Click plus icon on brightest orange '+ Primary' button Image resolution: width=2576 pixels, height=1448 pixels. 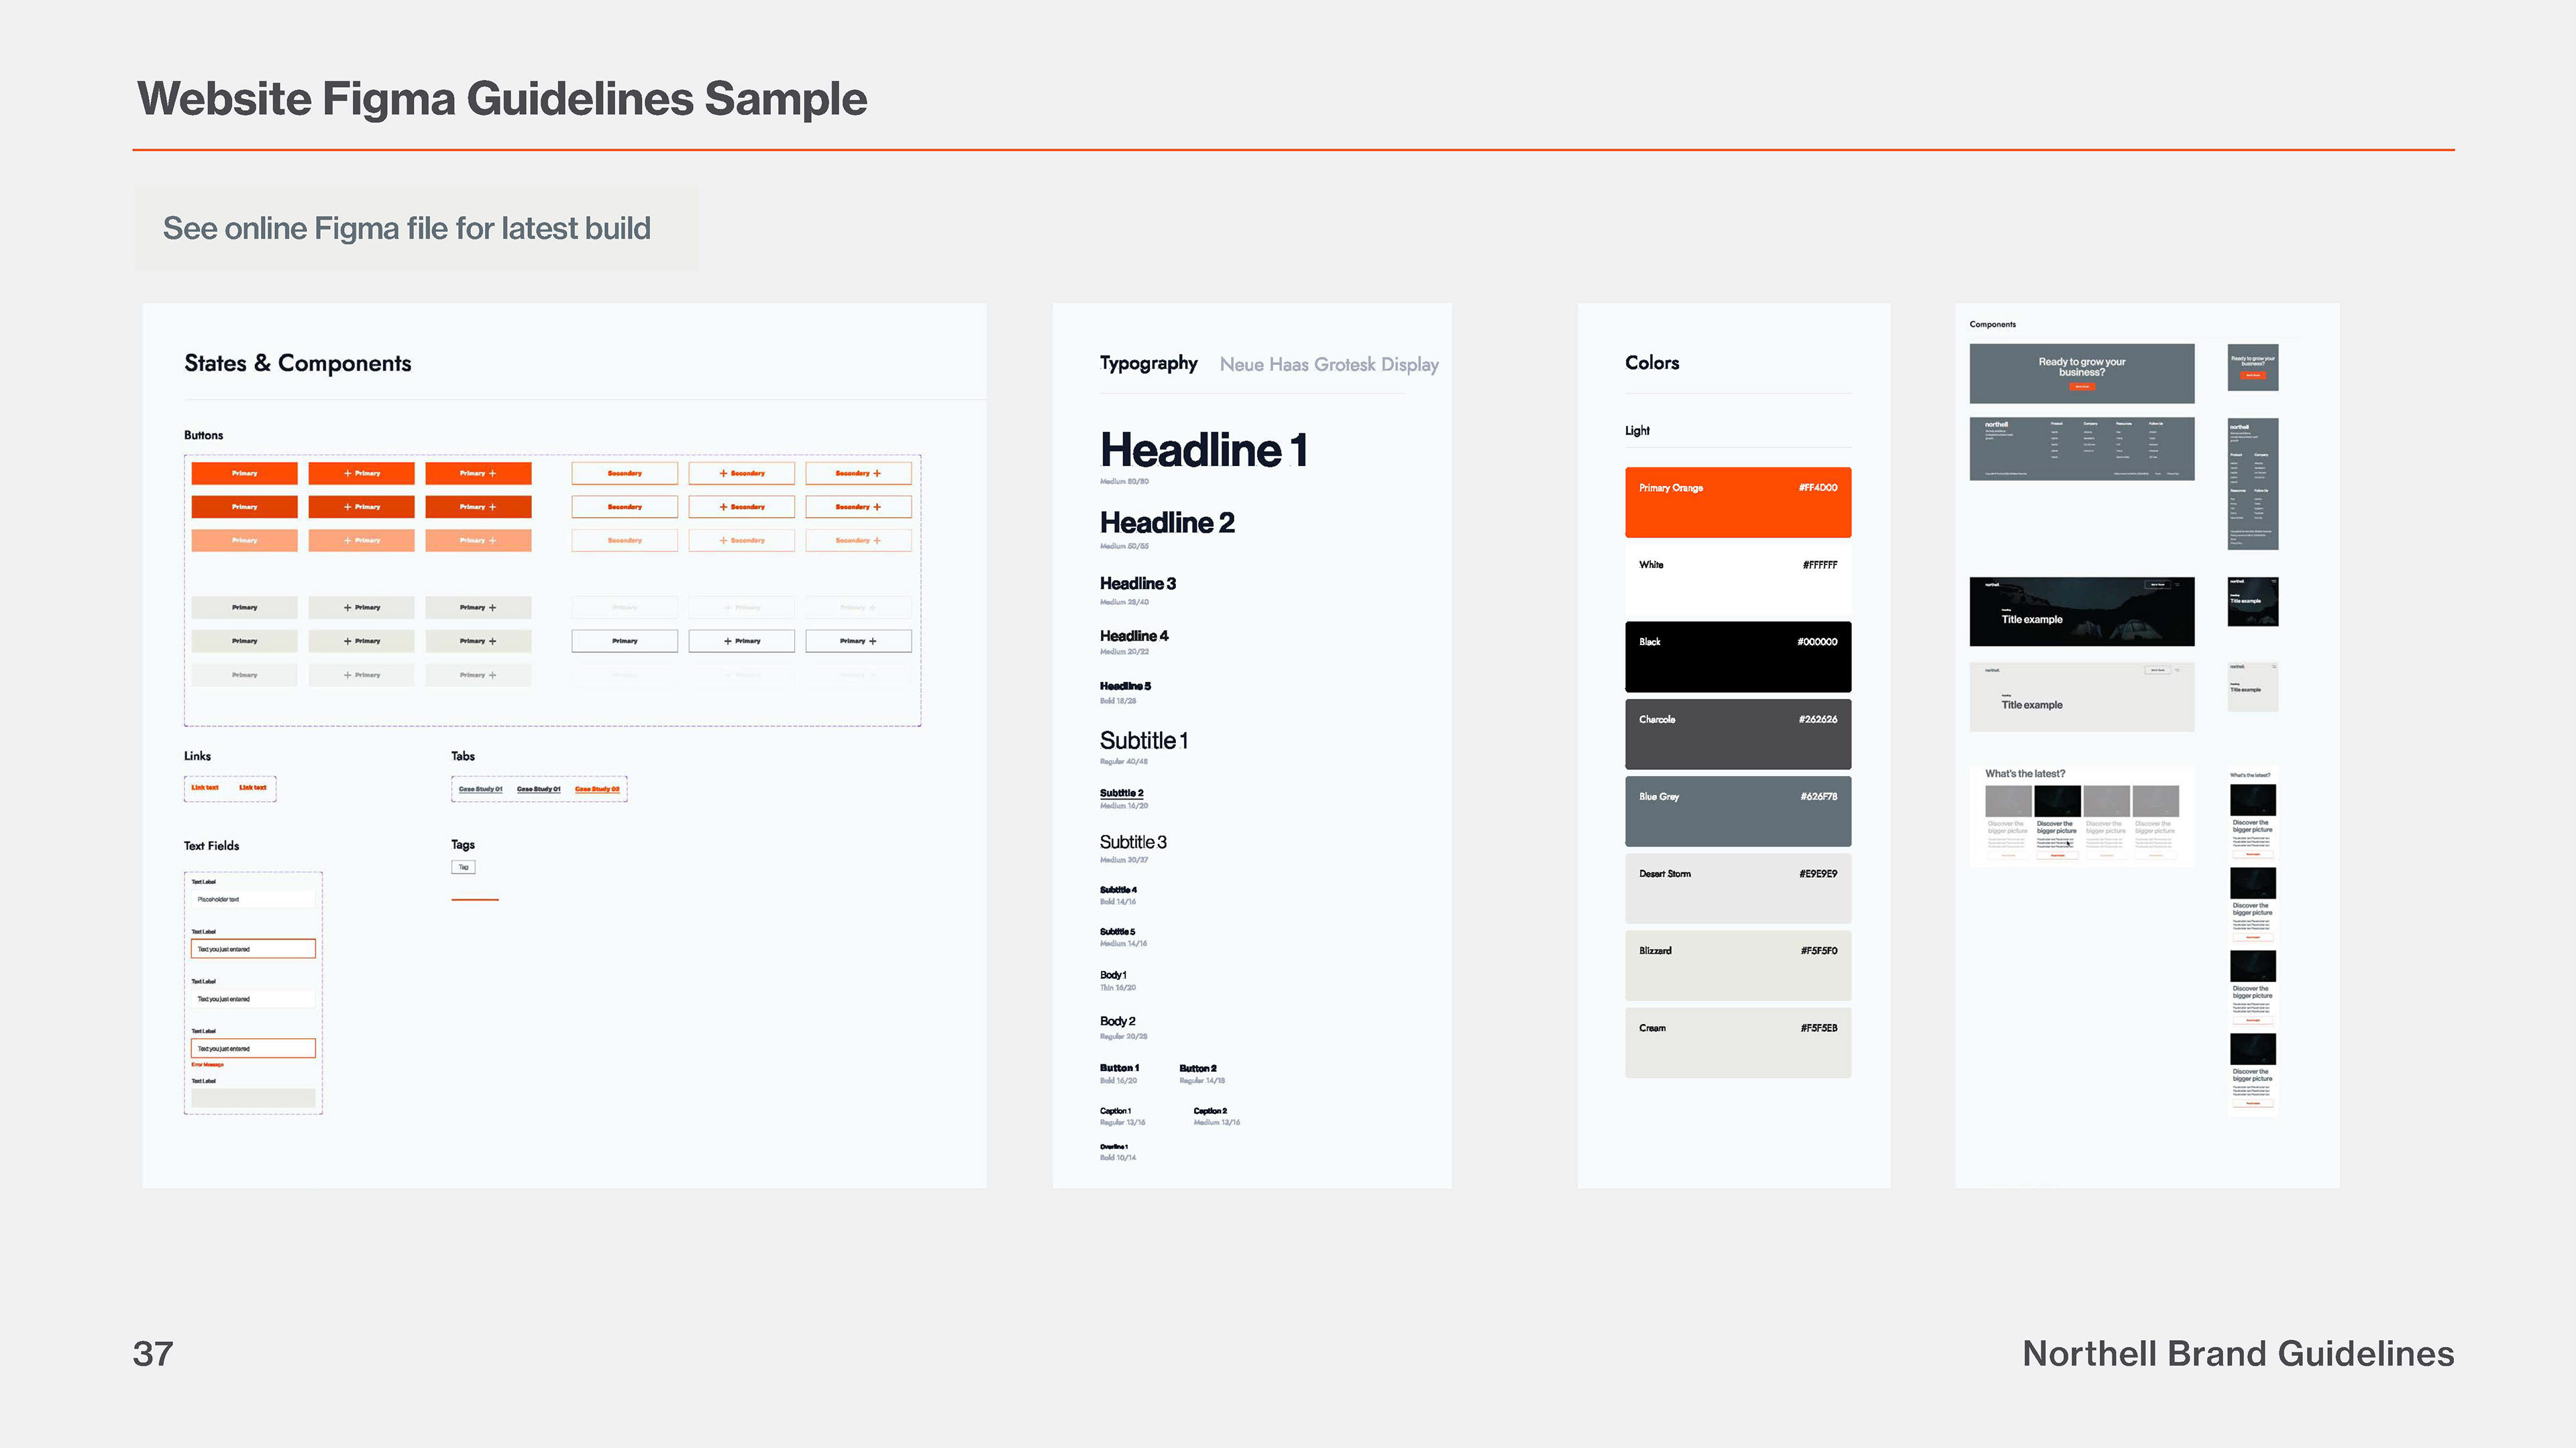click(x=348, y=473)
